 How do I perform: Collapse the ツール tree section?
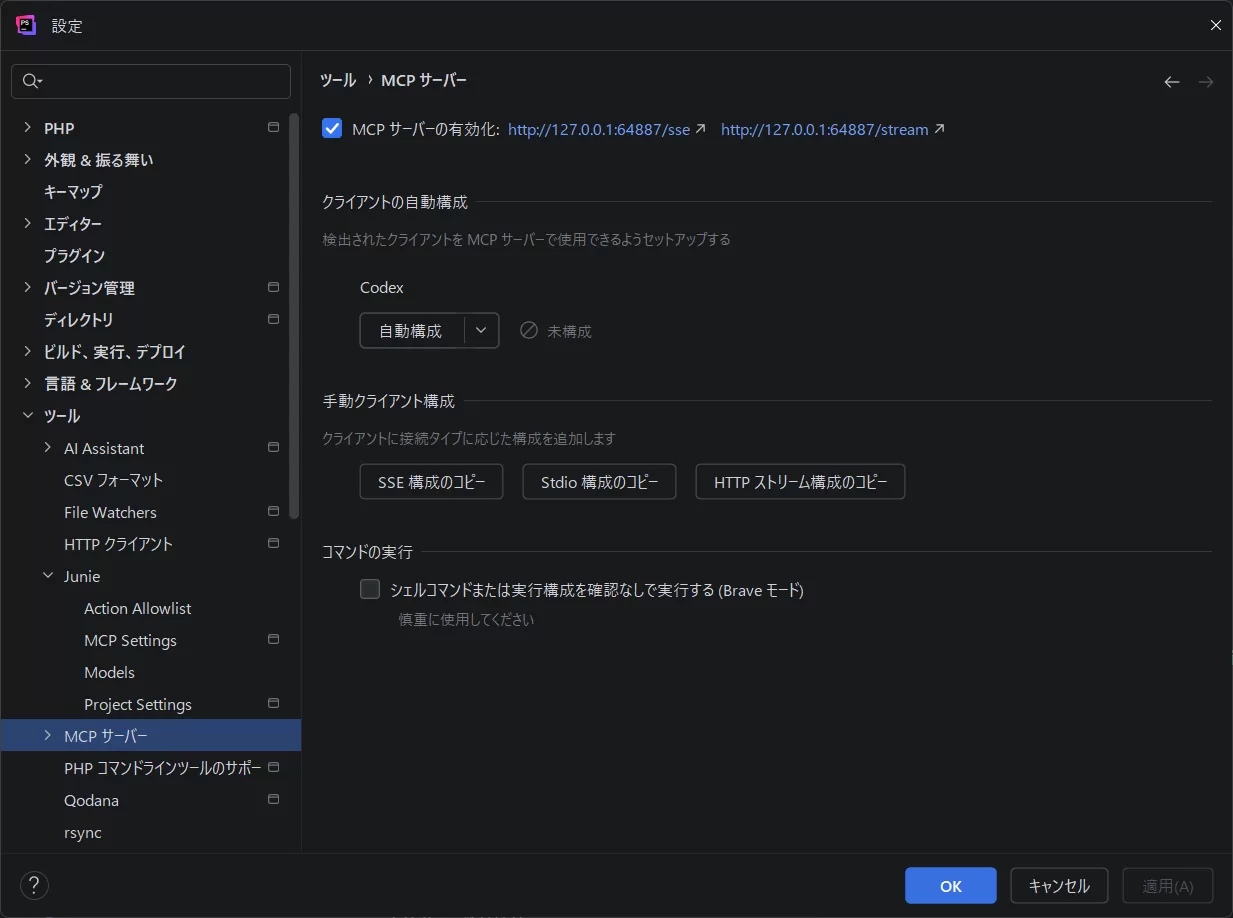click(x=28, y=416)
